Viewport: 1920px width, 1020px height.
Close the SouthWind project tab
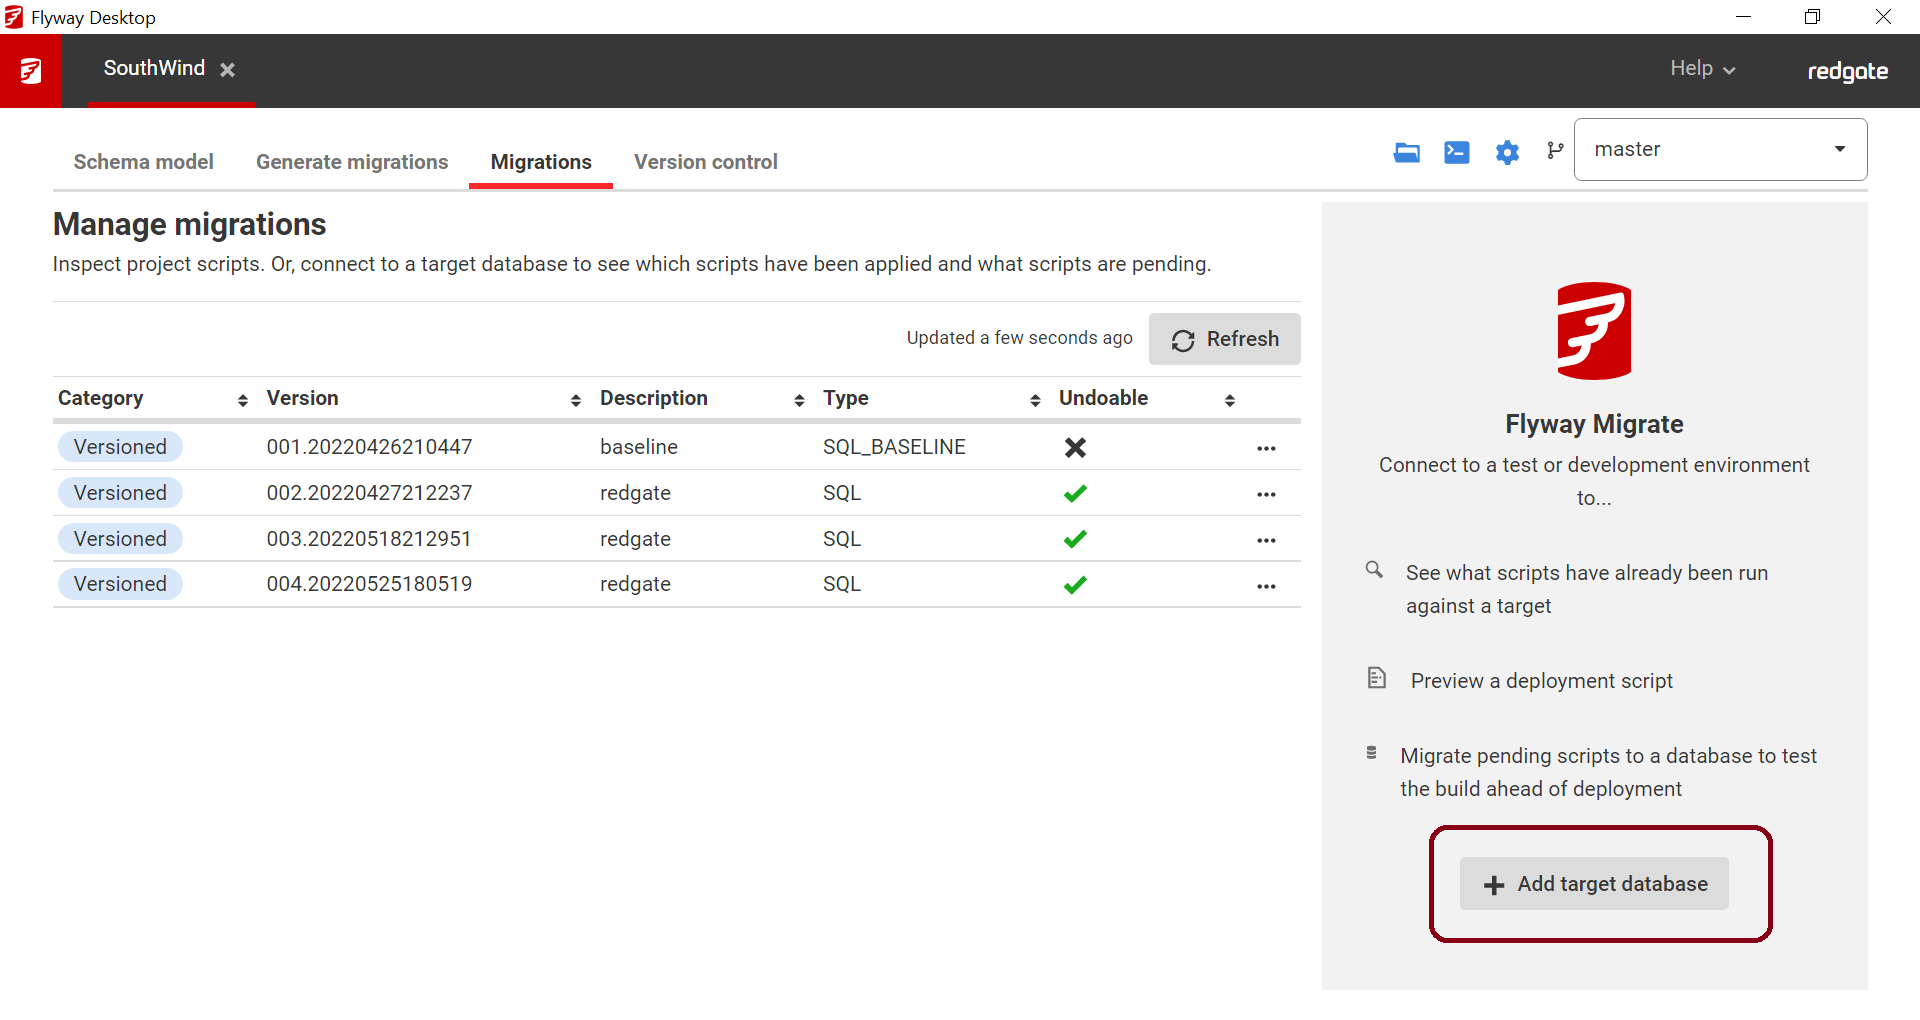click(x=228, y=70)
